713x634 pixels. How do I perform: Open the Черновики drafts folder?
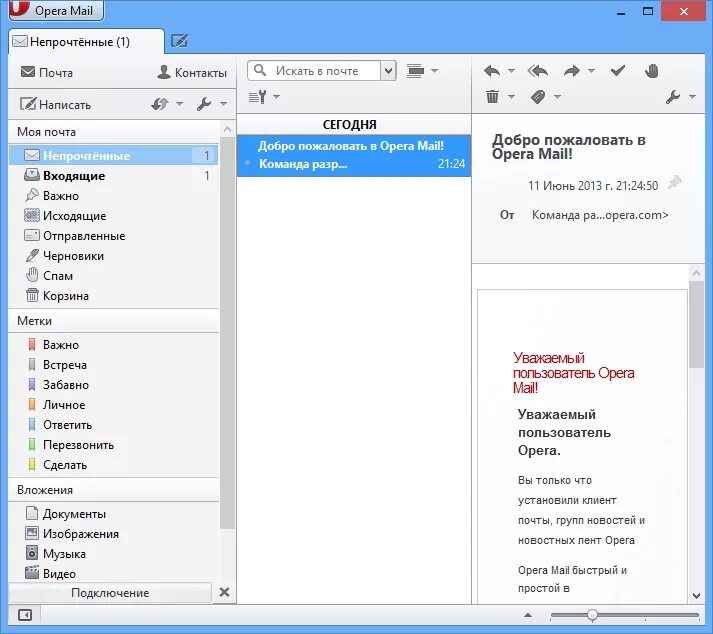113,256
